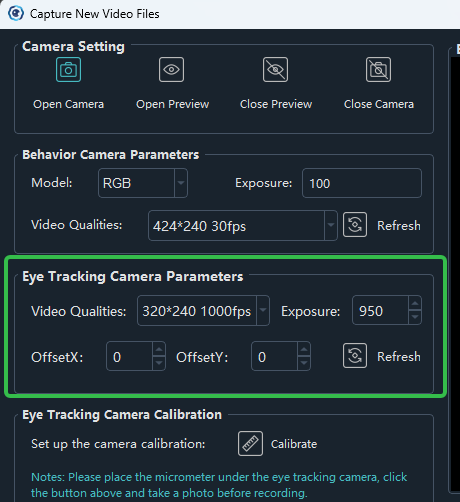Click the Open Camera icon

[x=68, y=69]
